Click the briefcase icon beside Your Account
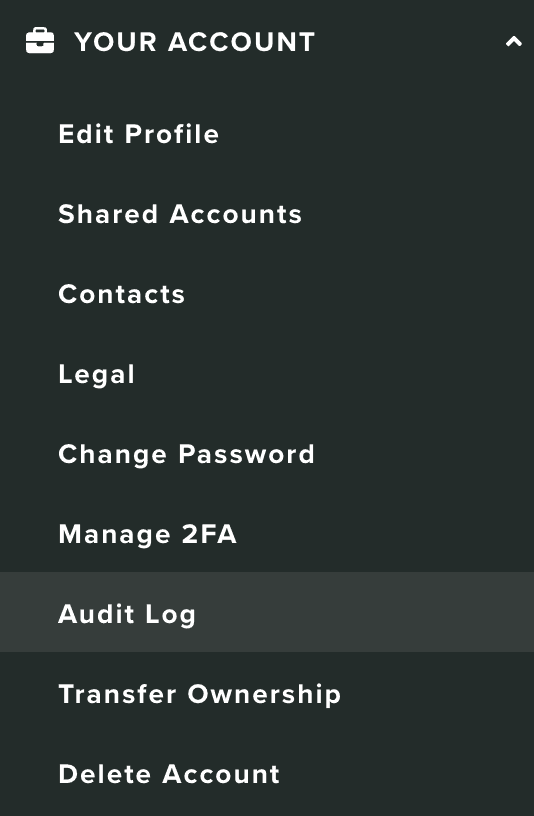Image resolution: width=534 pixels, height=816 pixels. click(40, 41)
